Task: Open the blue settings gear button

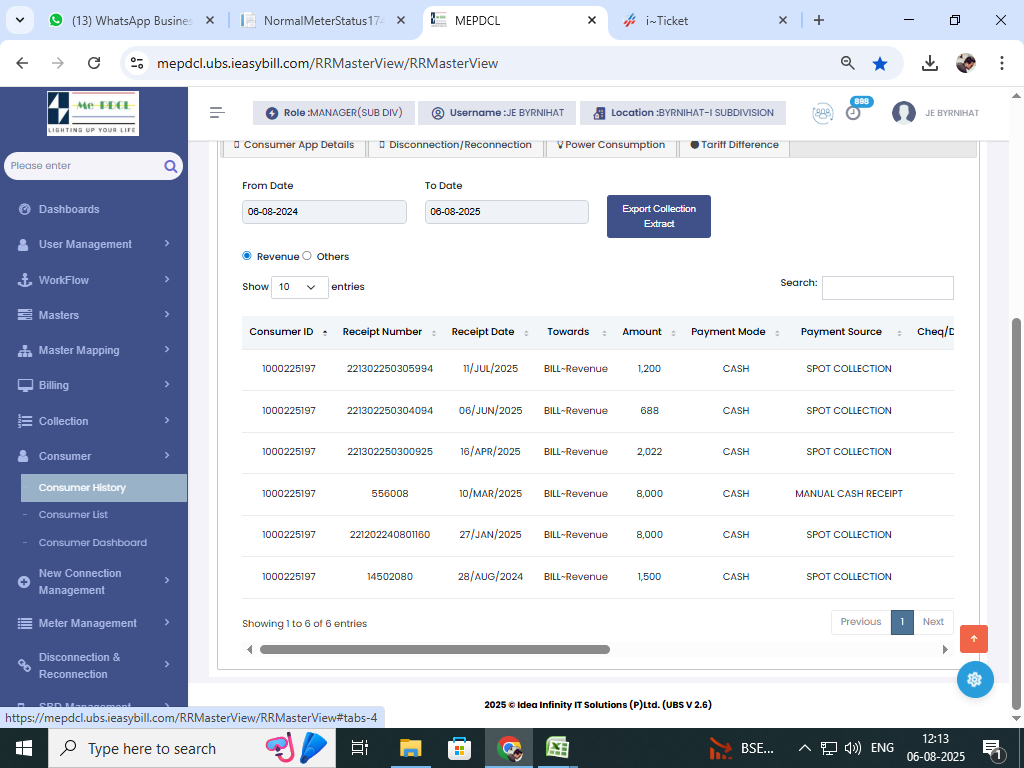Action: (974, 680)
